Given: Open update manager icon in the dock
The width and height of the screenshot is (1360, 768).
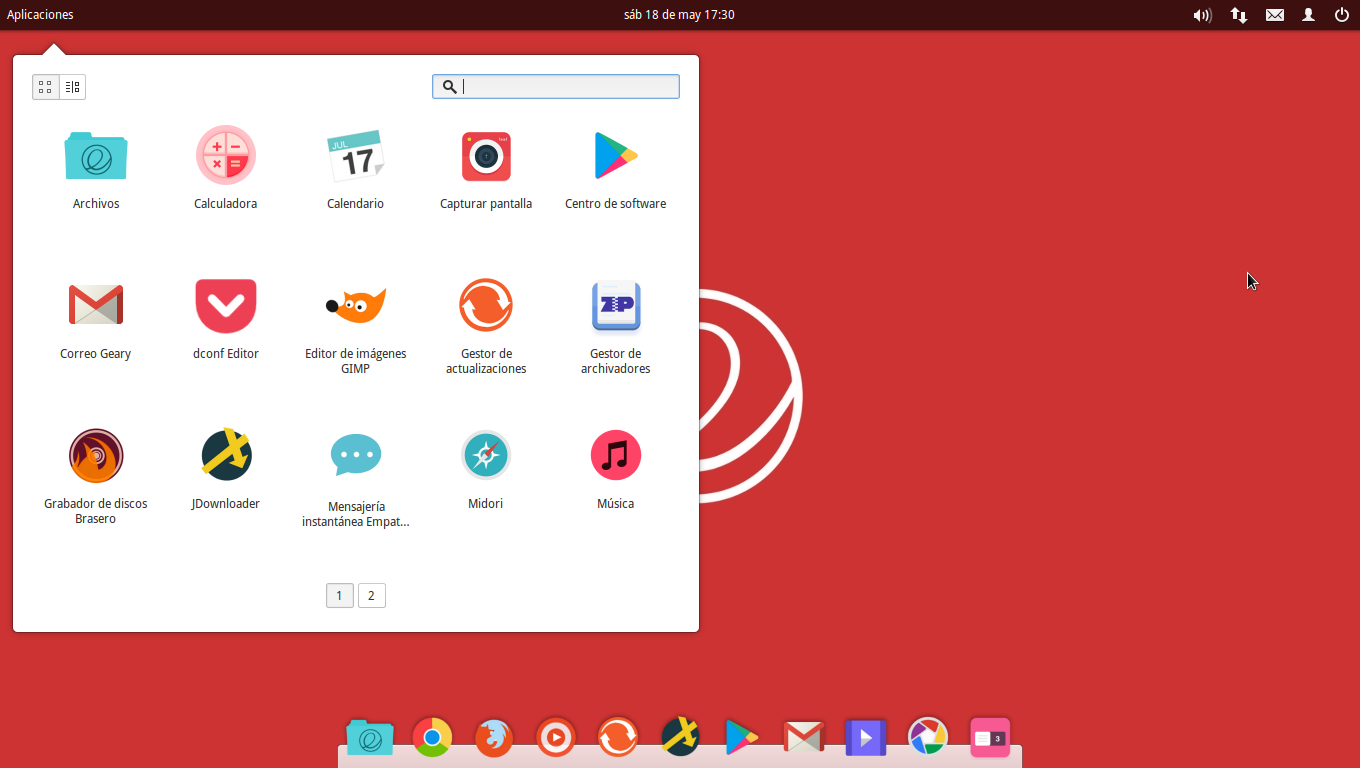Looking at the screenshot, I should 618,738.
